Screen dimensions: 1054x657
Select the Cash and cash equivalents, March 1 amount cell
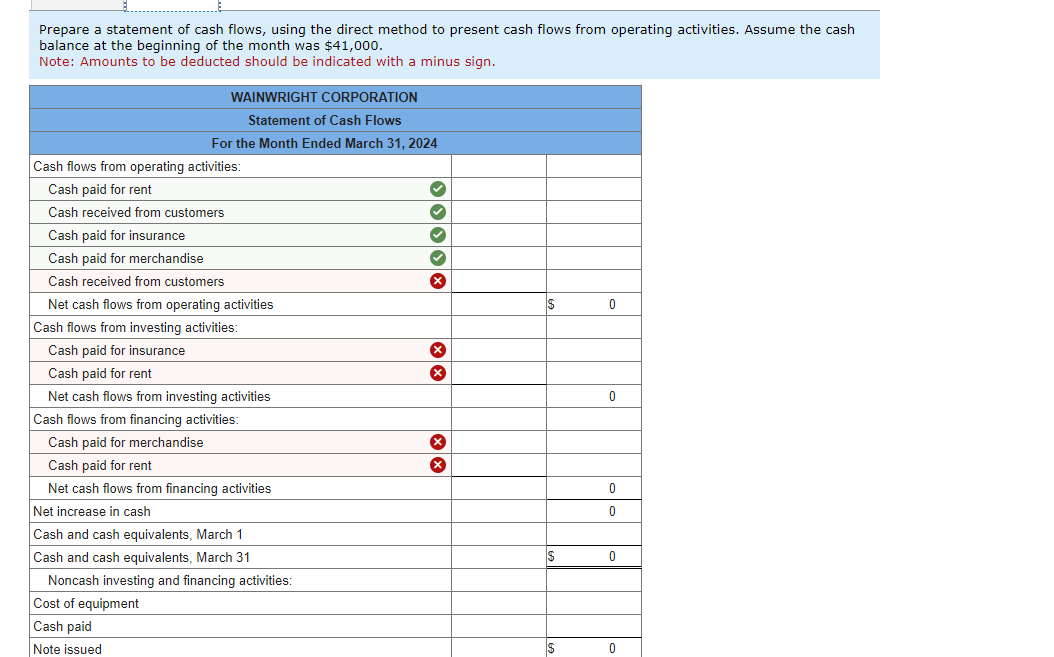pyautogui.click(x=594, y=534)
